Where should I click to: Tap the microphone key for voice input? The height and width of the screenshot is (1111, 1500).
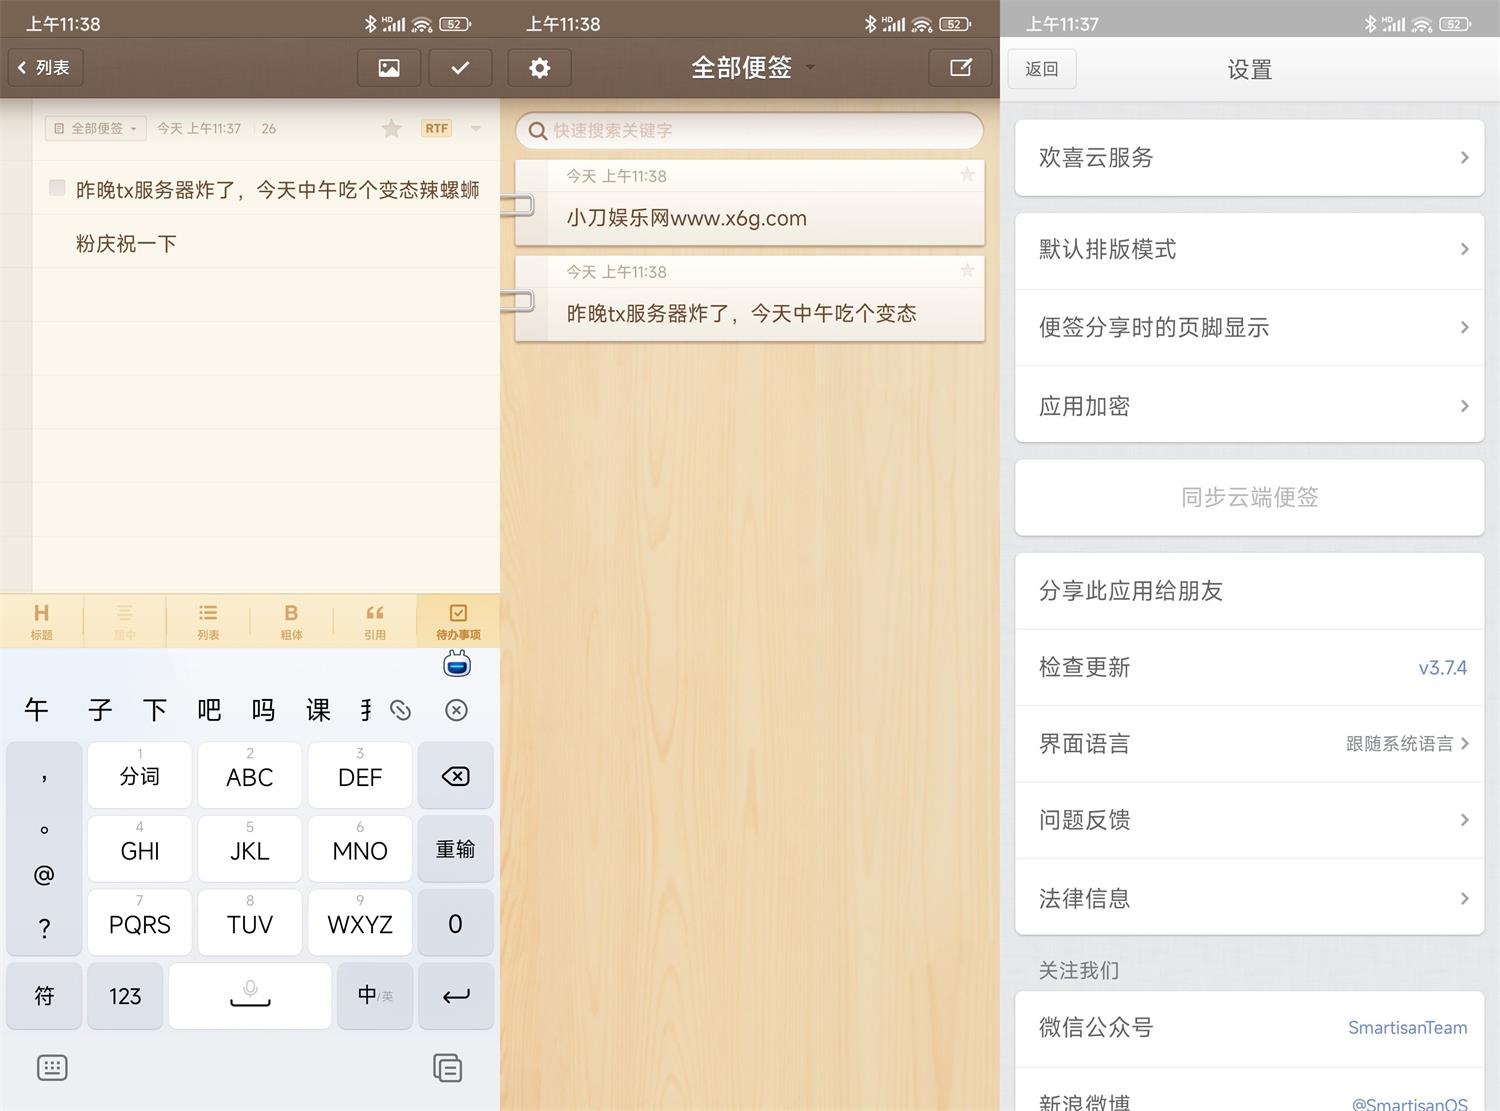click(249, 995)
